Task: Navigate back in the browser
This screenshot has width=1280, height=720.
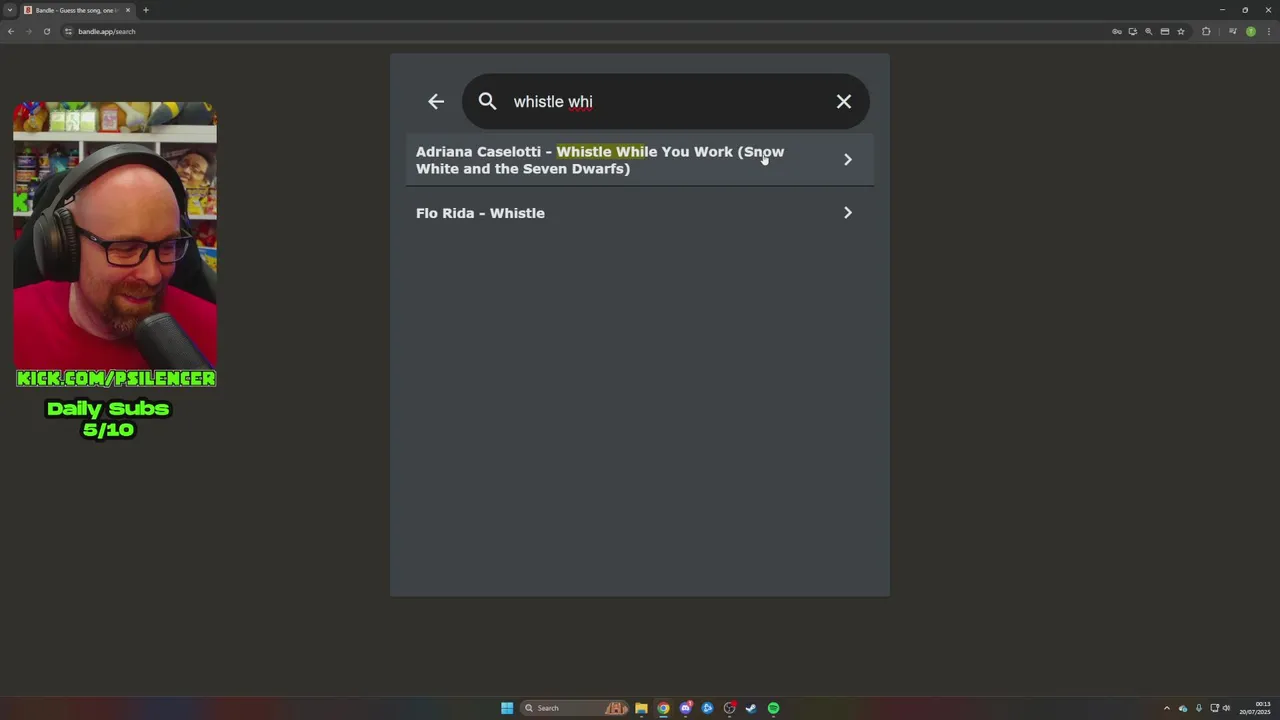Action: (11, 31)
